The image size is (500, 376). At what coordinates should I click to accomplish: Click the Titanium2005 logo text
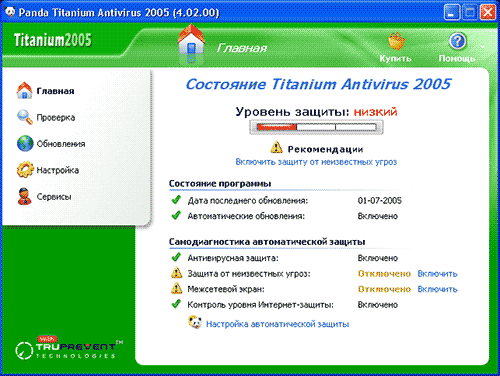52,40
